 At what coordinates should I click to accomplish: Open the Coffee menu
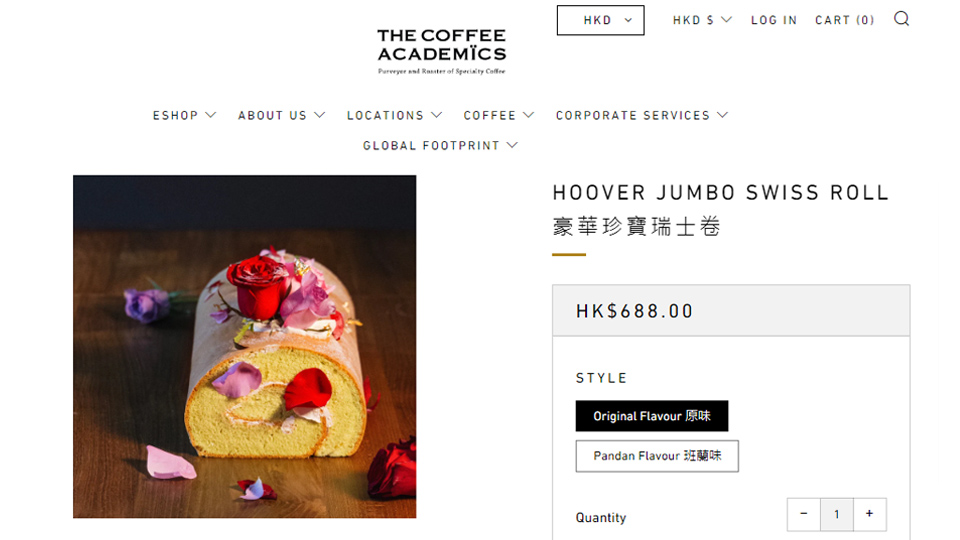coord(498,115)
